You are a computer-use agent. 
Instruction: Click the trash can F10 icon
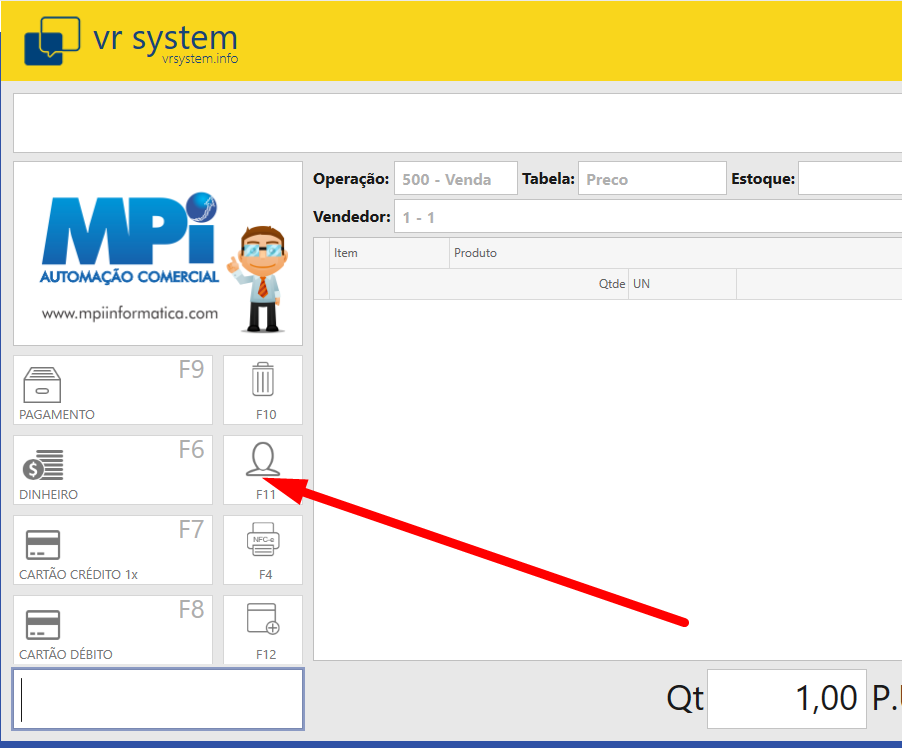click(x=262, y=381)
